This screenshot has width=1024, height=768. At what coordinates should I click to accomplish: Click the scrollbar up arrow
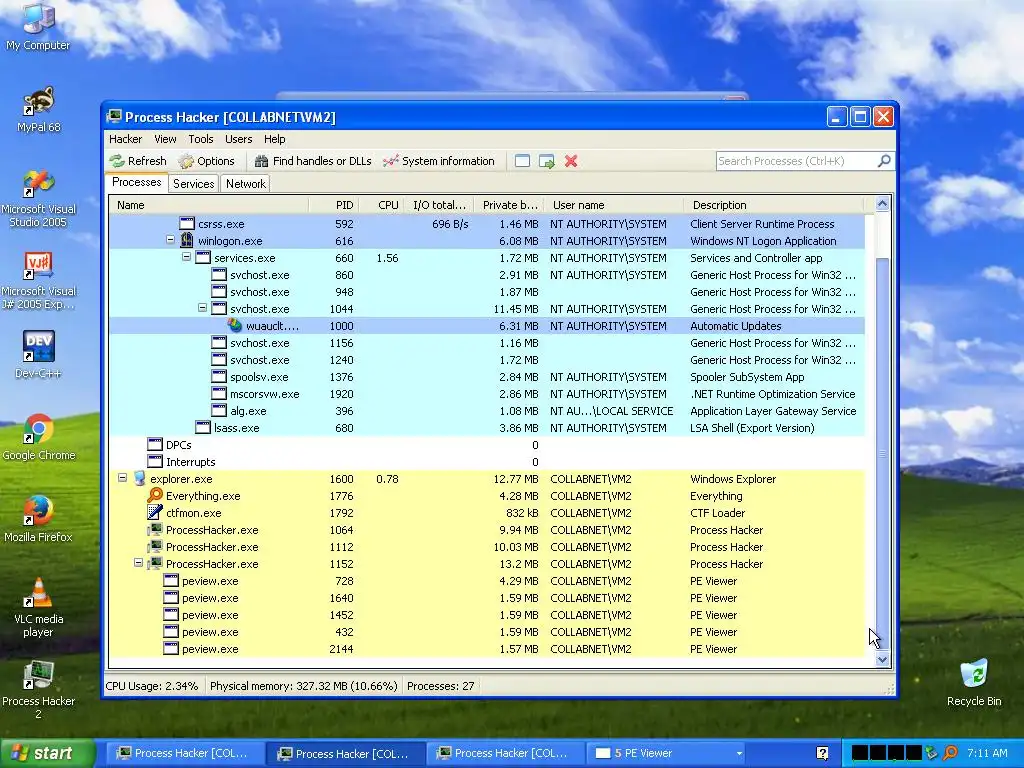(x=882, y=204)
